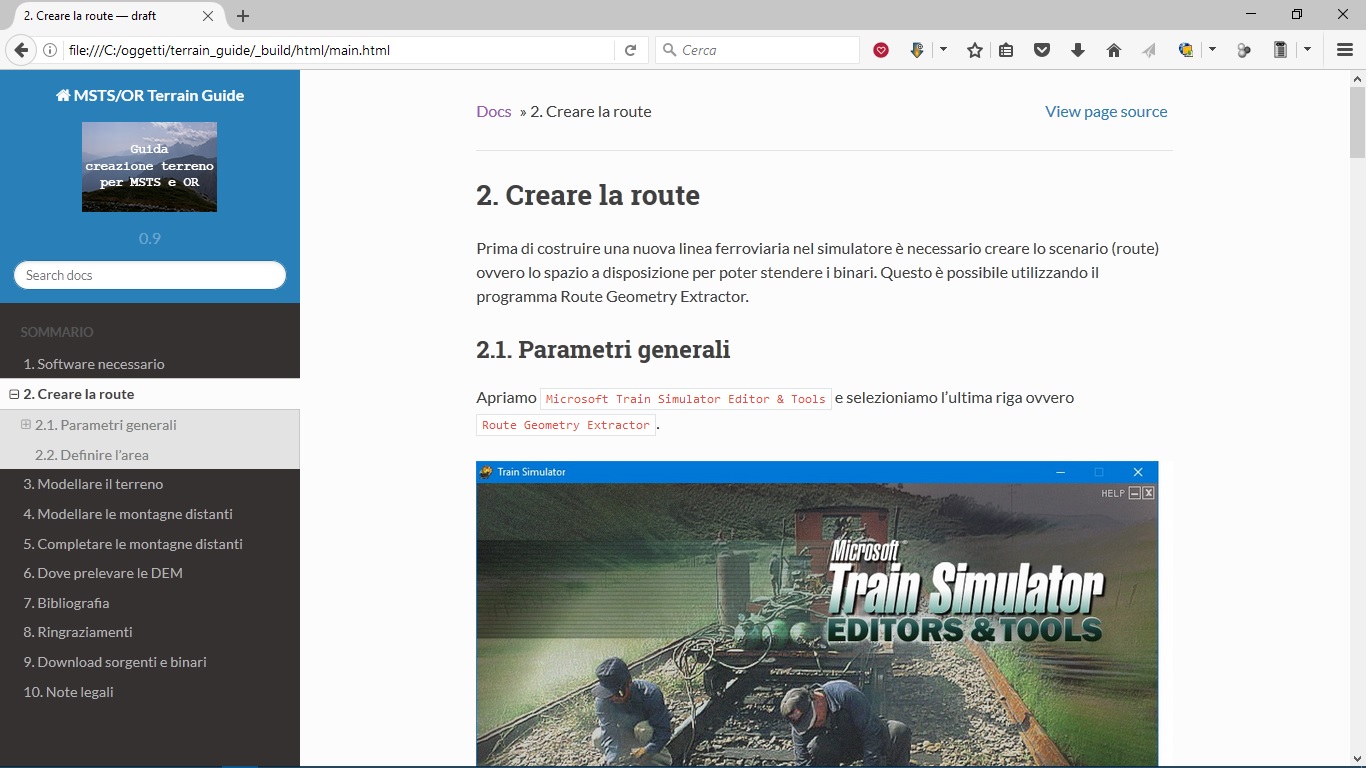1366x768 pixels.
Task: Expand '2.1. Parametri generali' subsection toggle
Action: pos(26,425)
